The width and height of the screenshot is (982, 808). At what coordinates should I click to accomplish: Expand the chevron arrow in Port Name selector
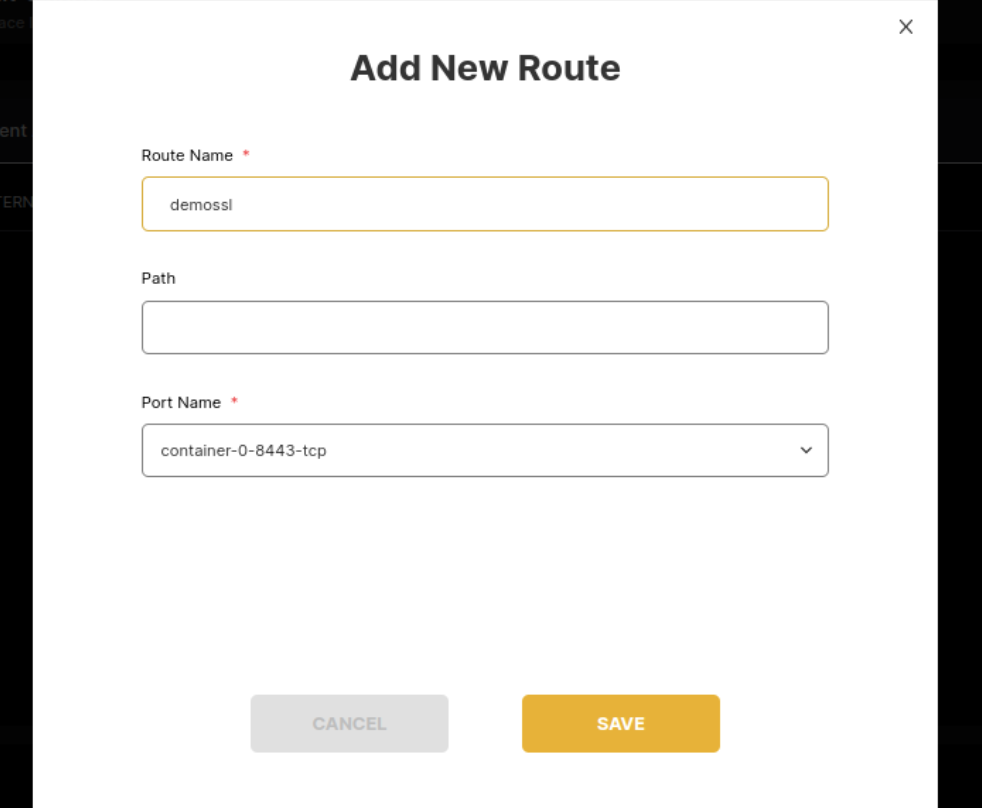pos(806,450)
